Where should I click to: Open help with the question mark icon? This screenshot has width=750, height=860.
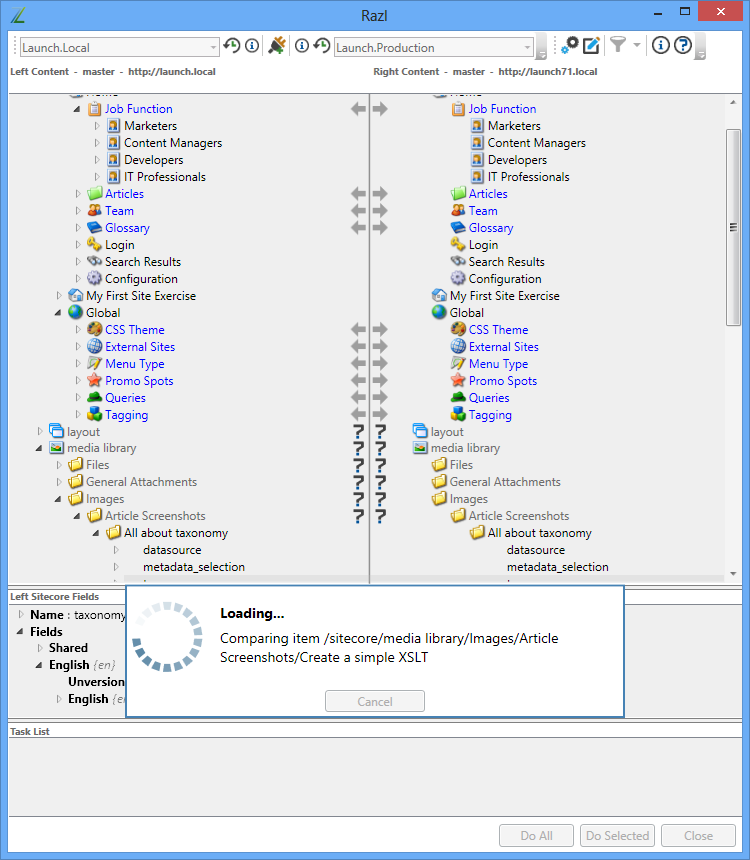683,46
